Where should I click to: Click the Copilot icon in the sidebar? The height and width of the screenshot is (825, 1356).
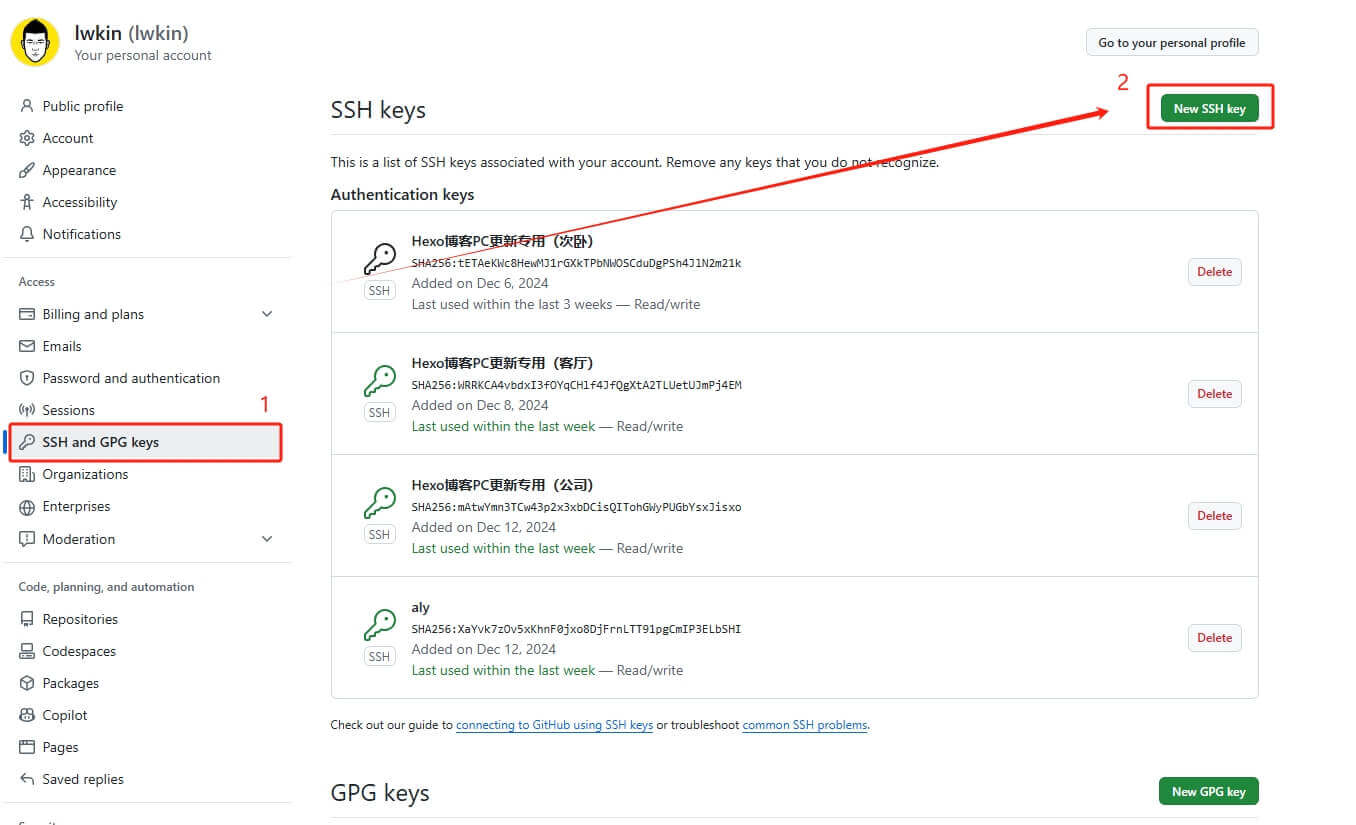pyautogui.click(x=27, y=715)
